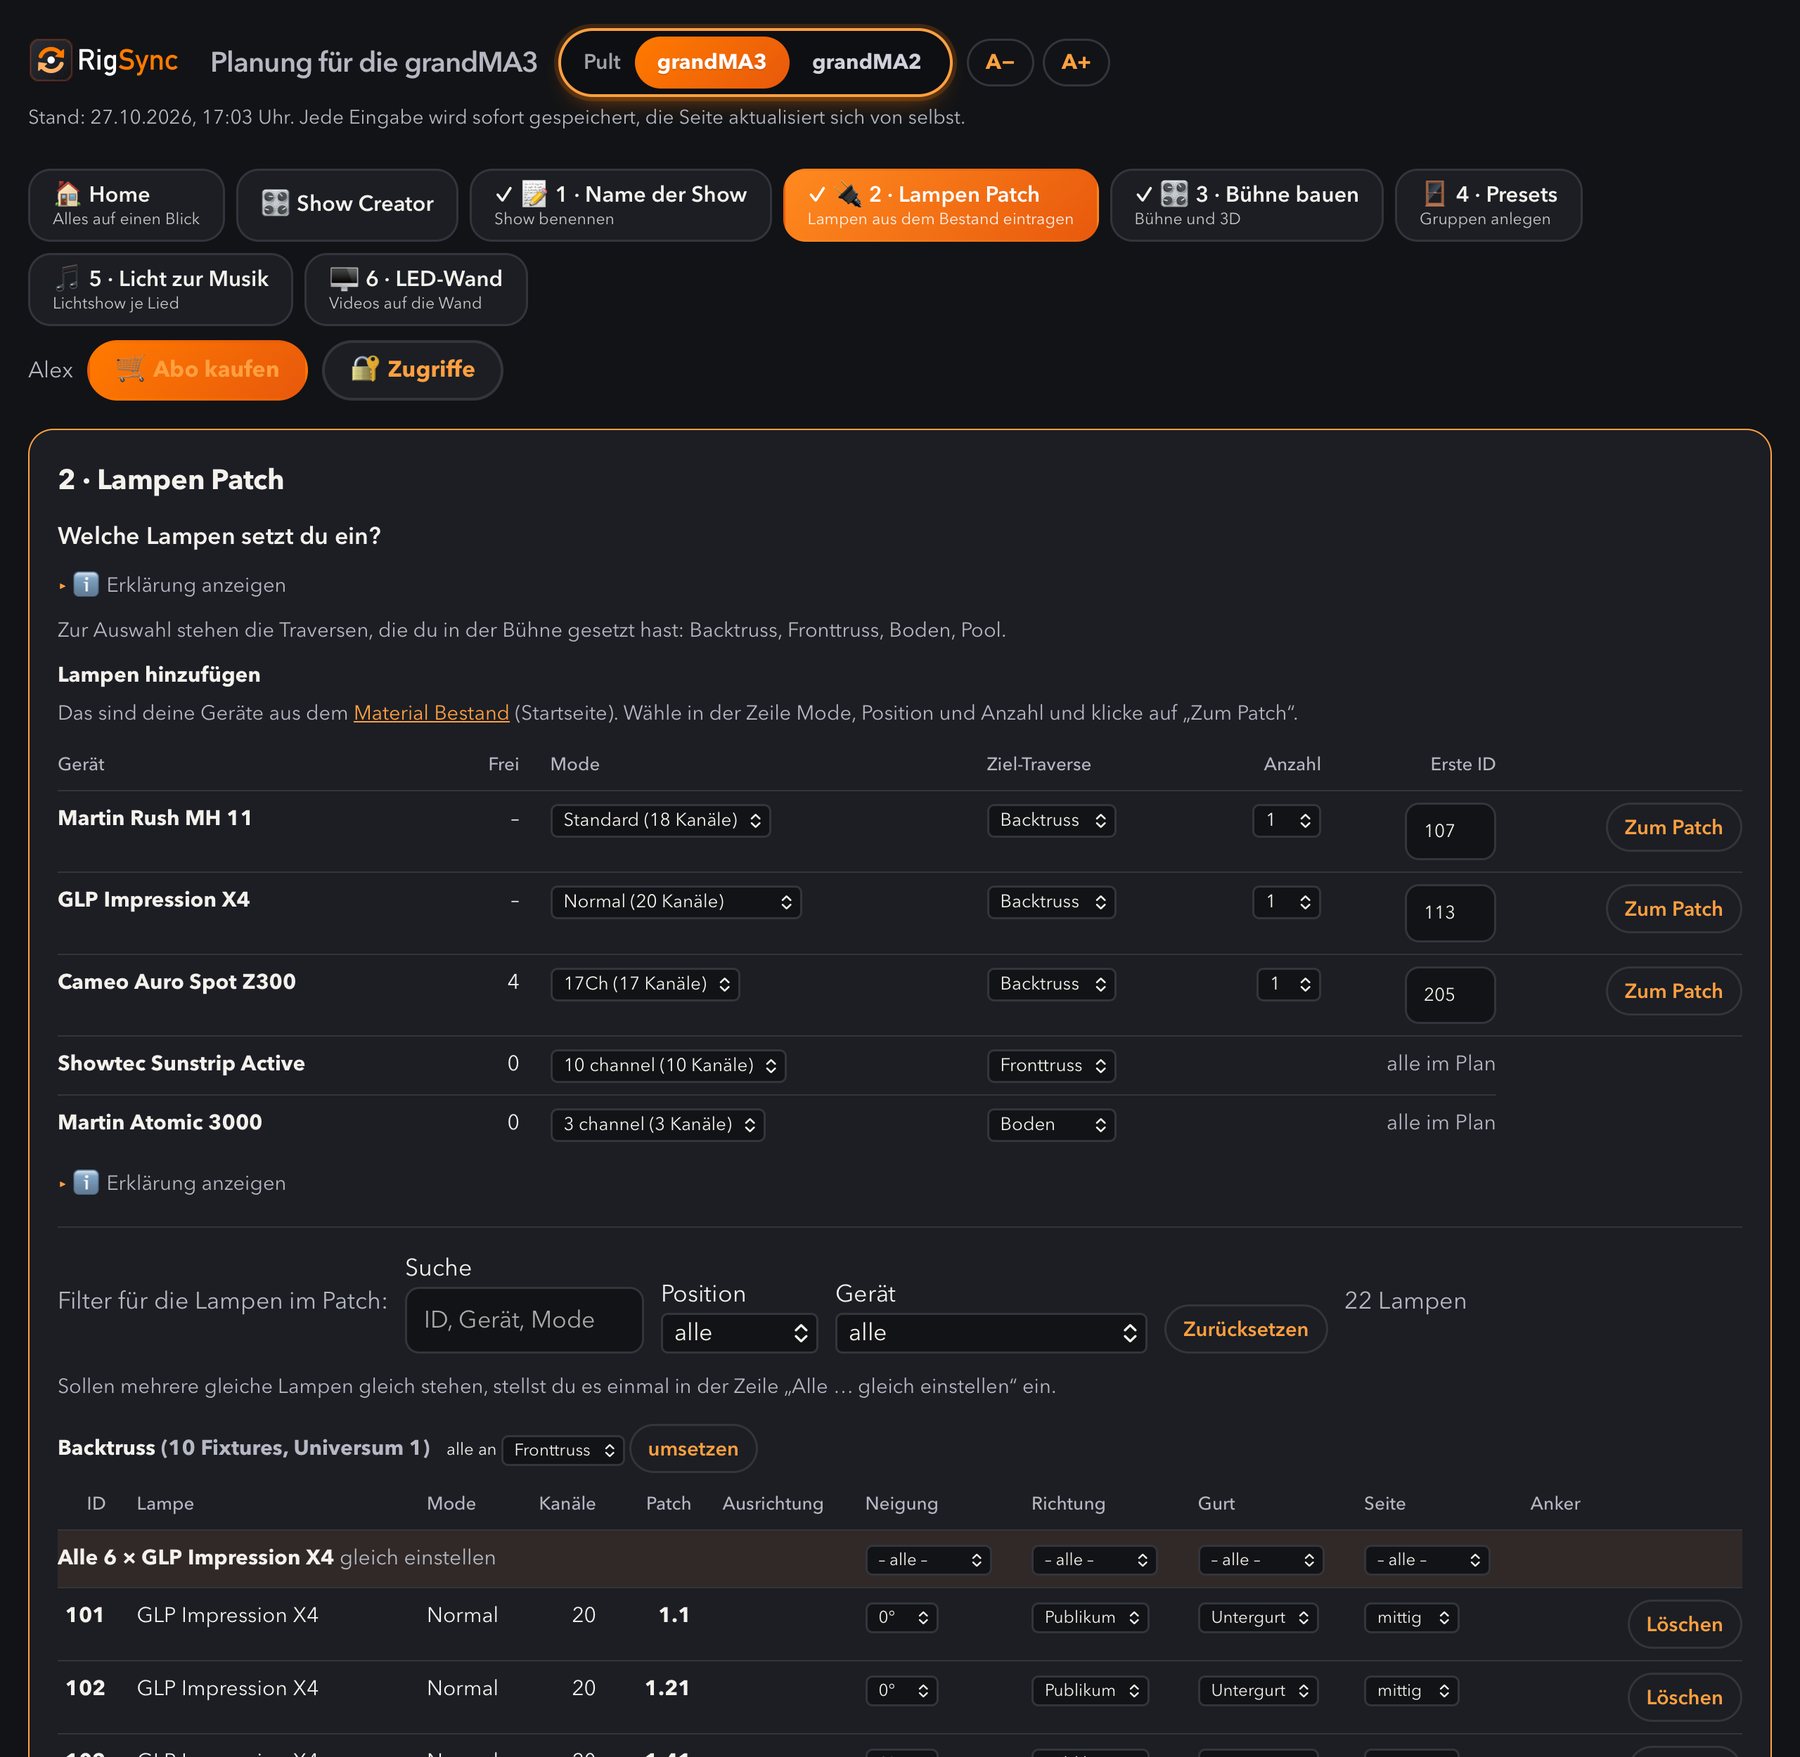The width and height of the screenshot is (1800, 1757).
Task: Open the 4 · Presets step
Action: tap(1488, 205)
